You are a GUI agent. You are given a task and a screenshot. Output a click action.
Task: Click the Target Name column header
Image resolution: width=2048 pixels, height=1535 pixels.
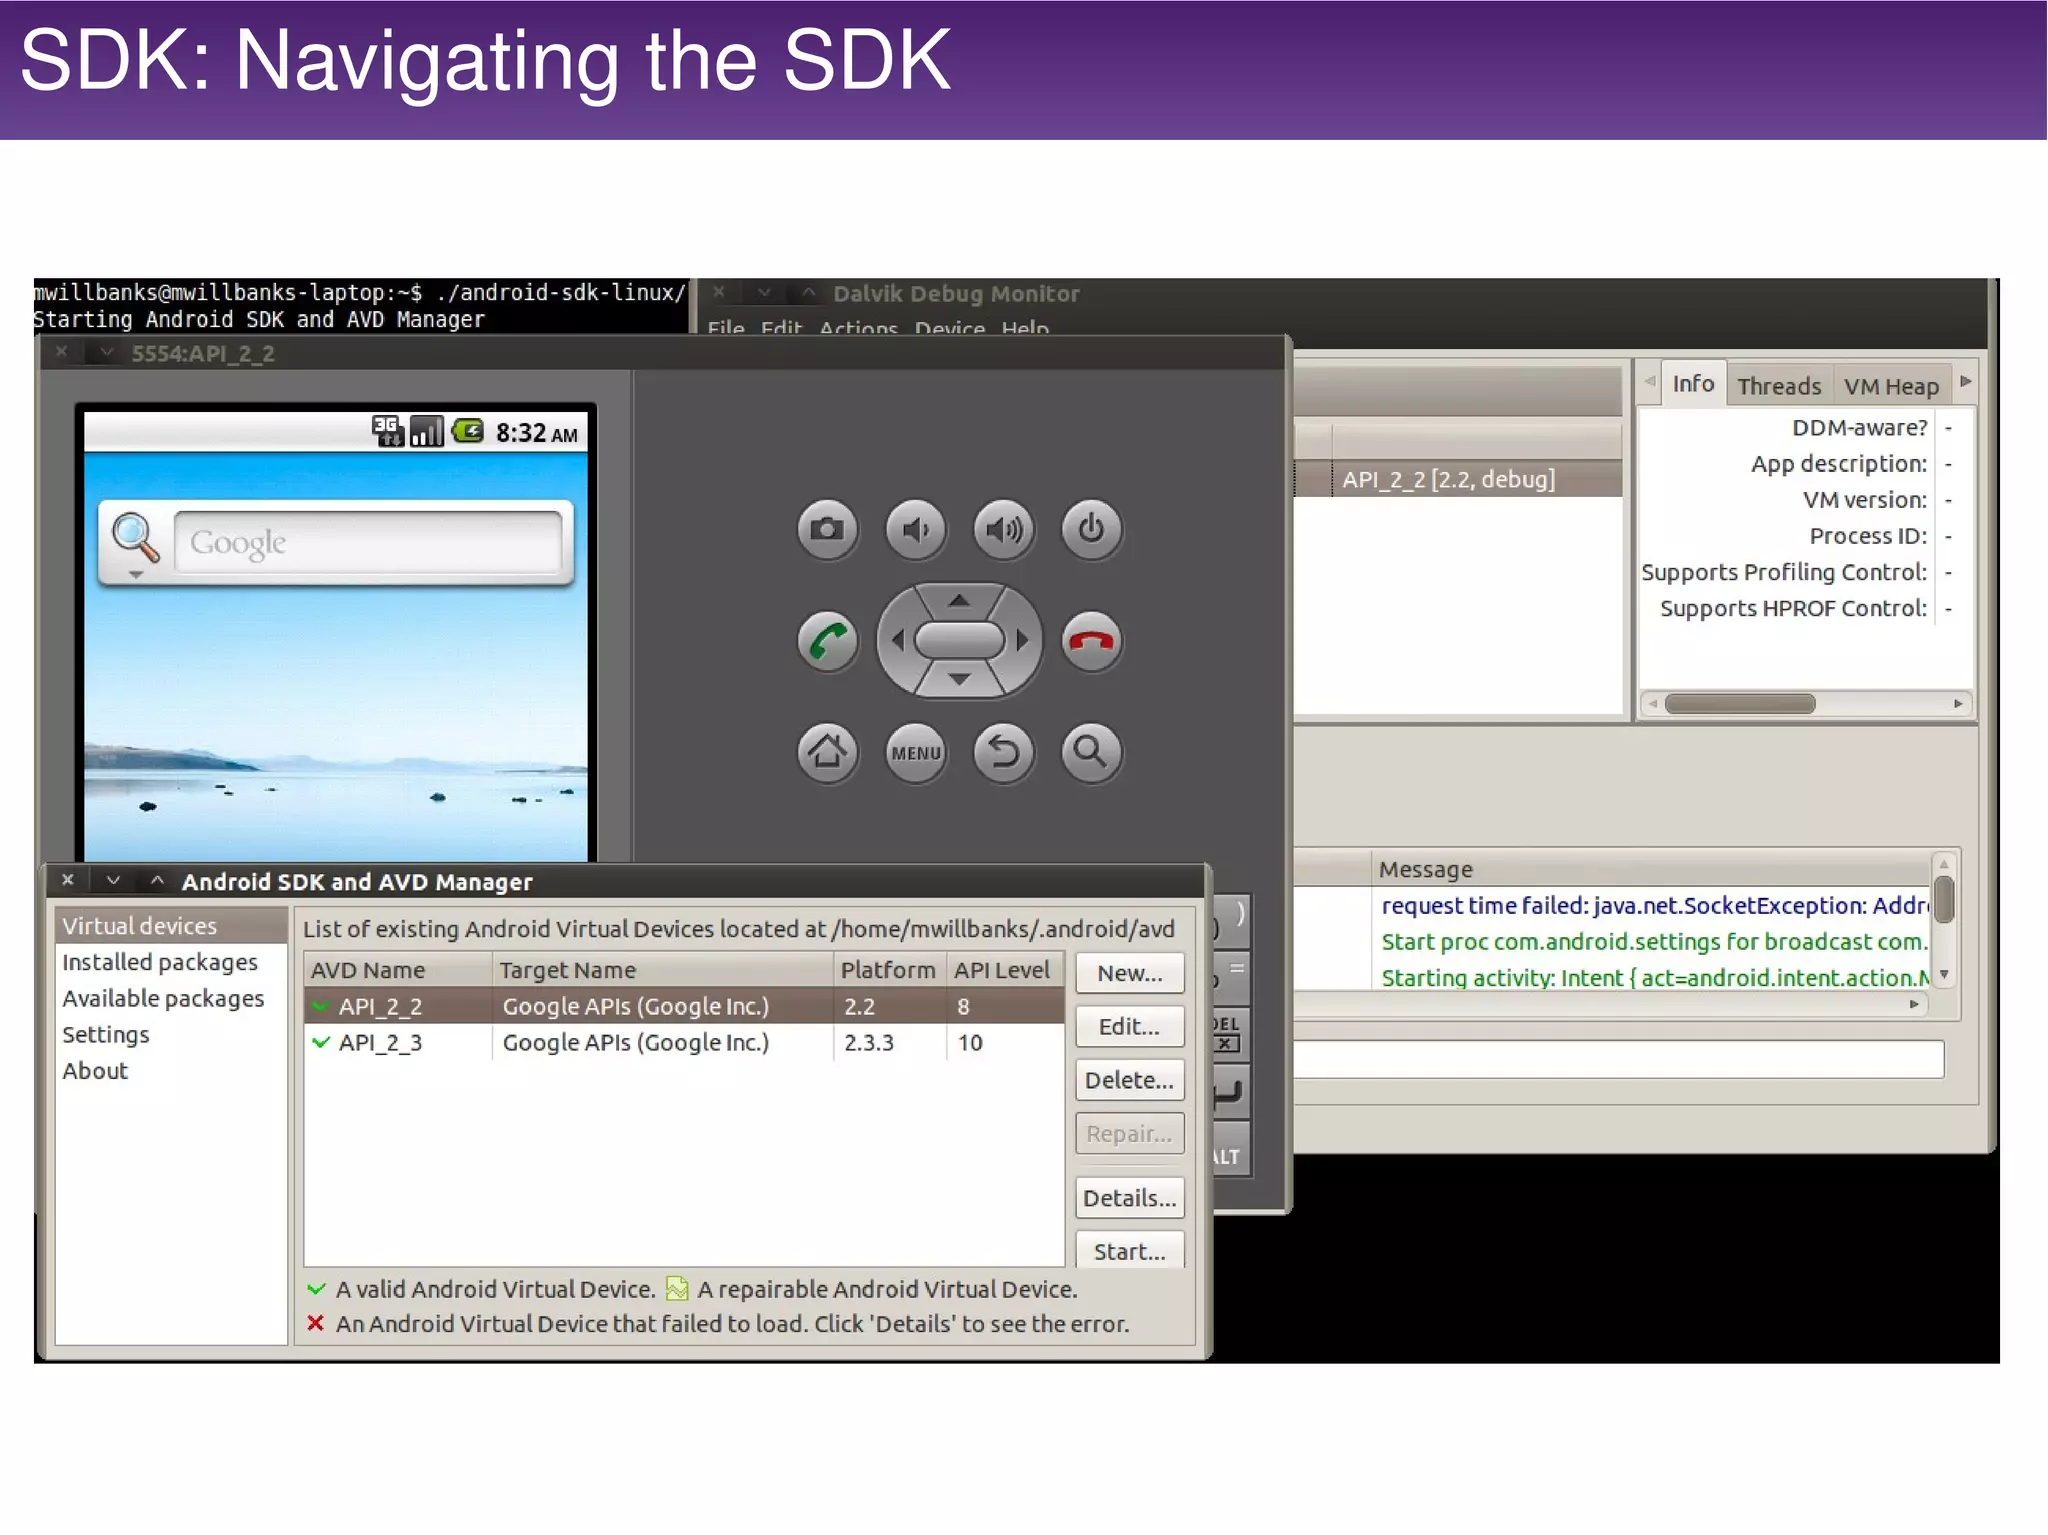pos(663,970)
